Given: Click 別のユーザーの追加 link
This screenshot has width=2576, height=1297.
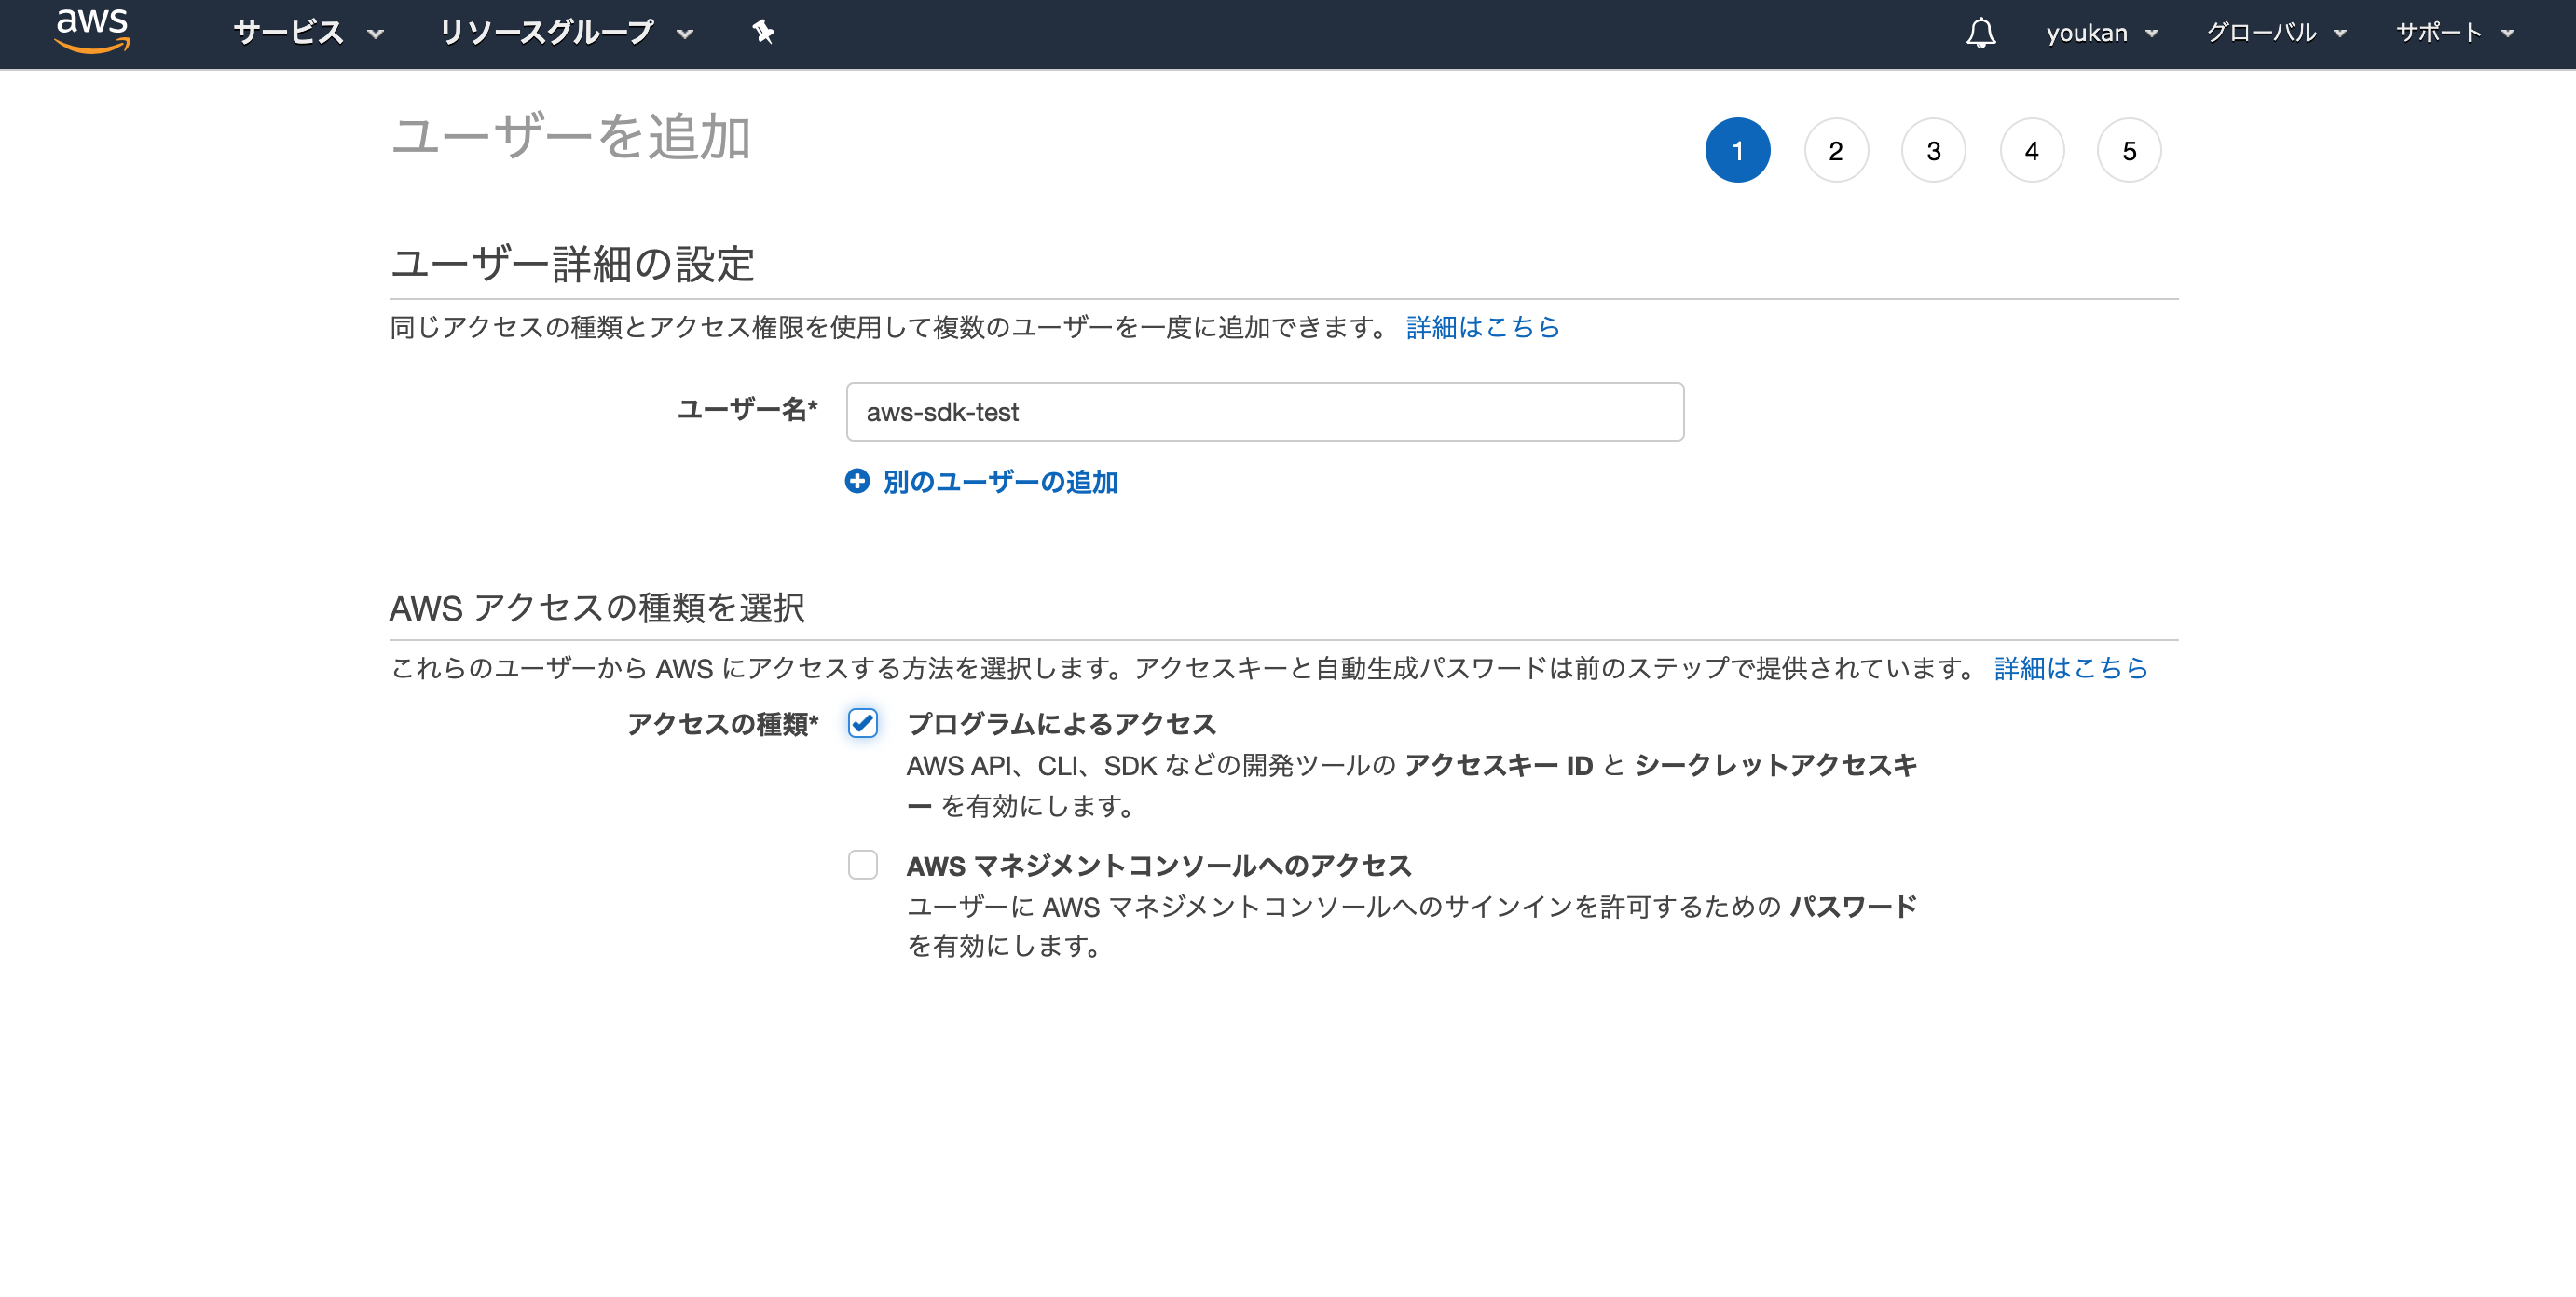Looking at the screenshot, I should click(x=1000, y=482).
